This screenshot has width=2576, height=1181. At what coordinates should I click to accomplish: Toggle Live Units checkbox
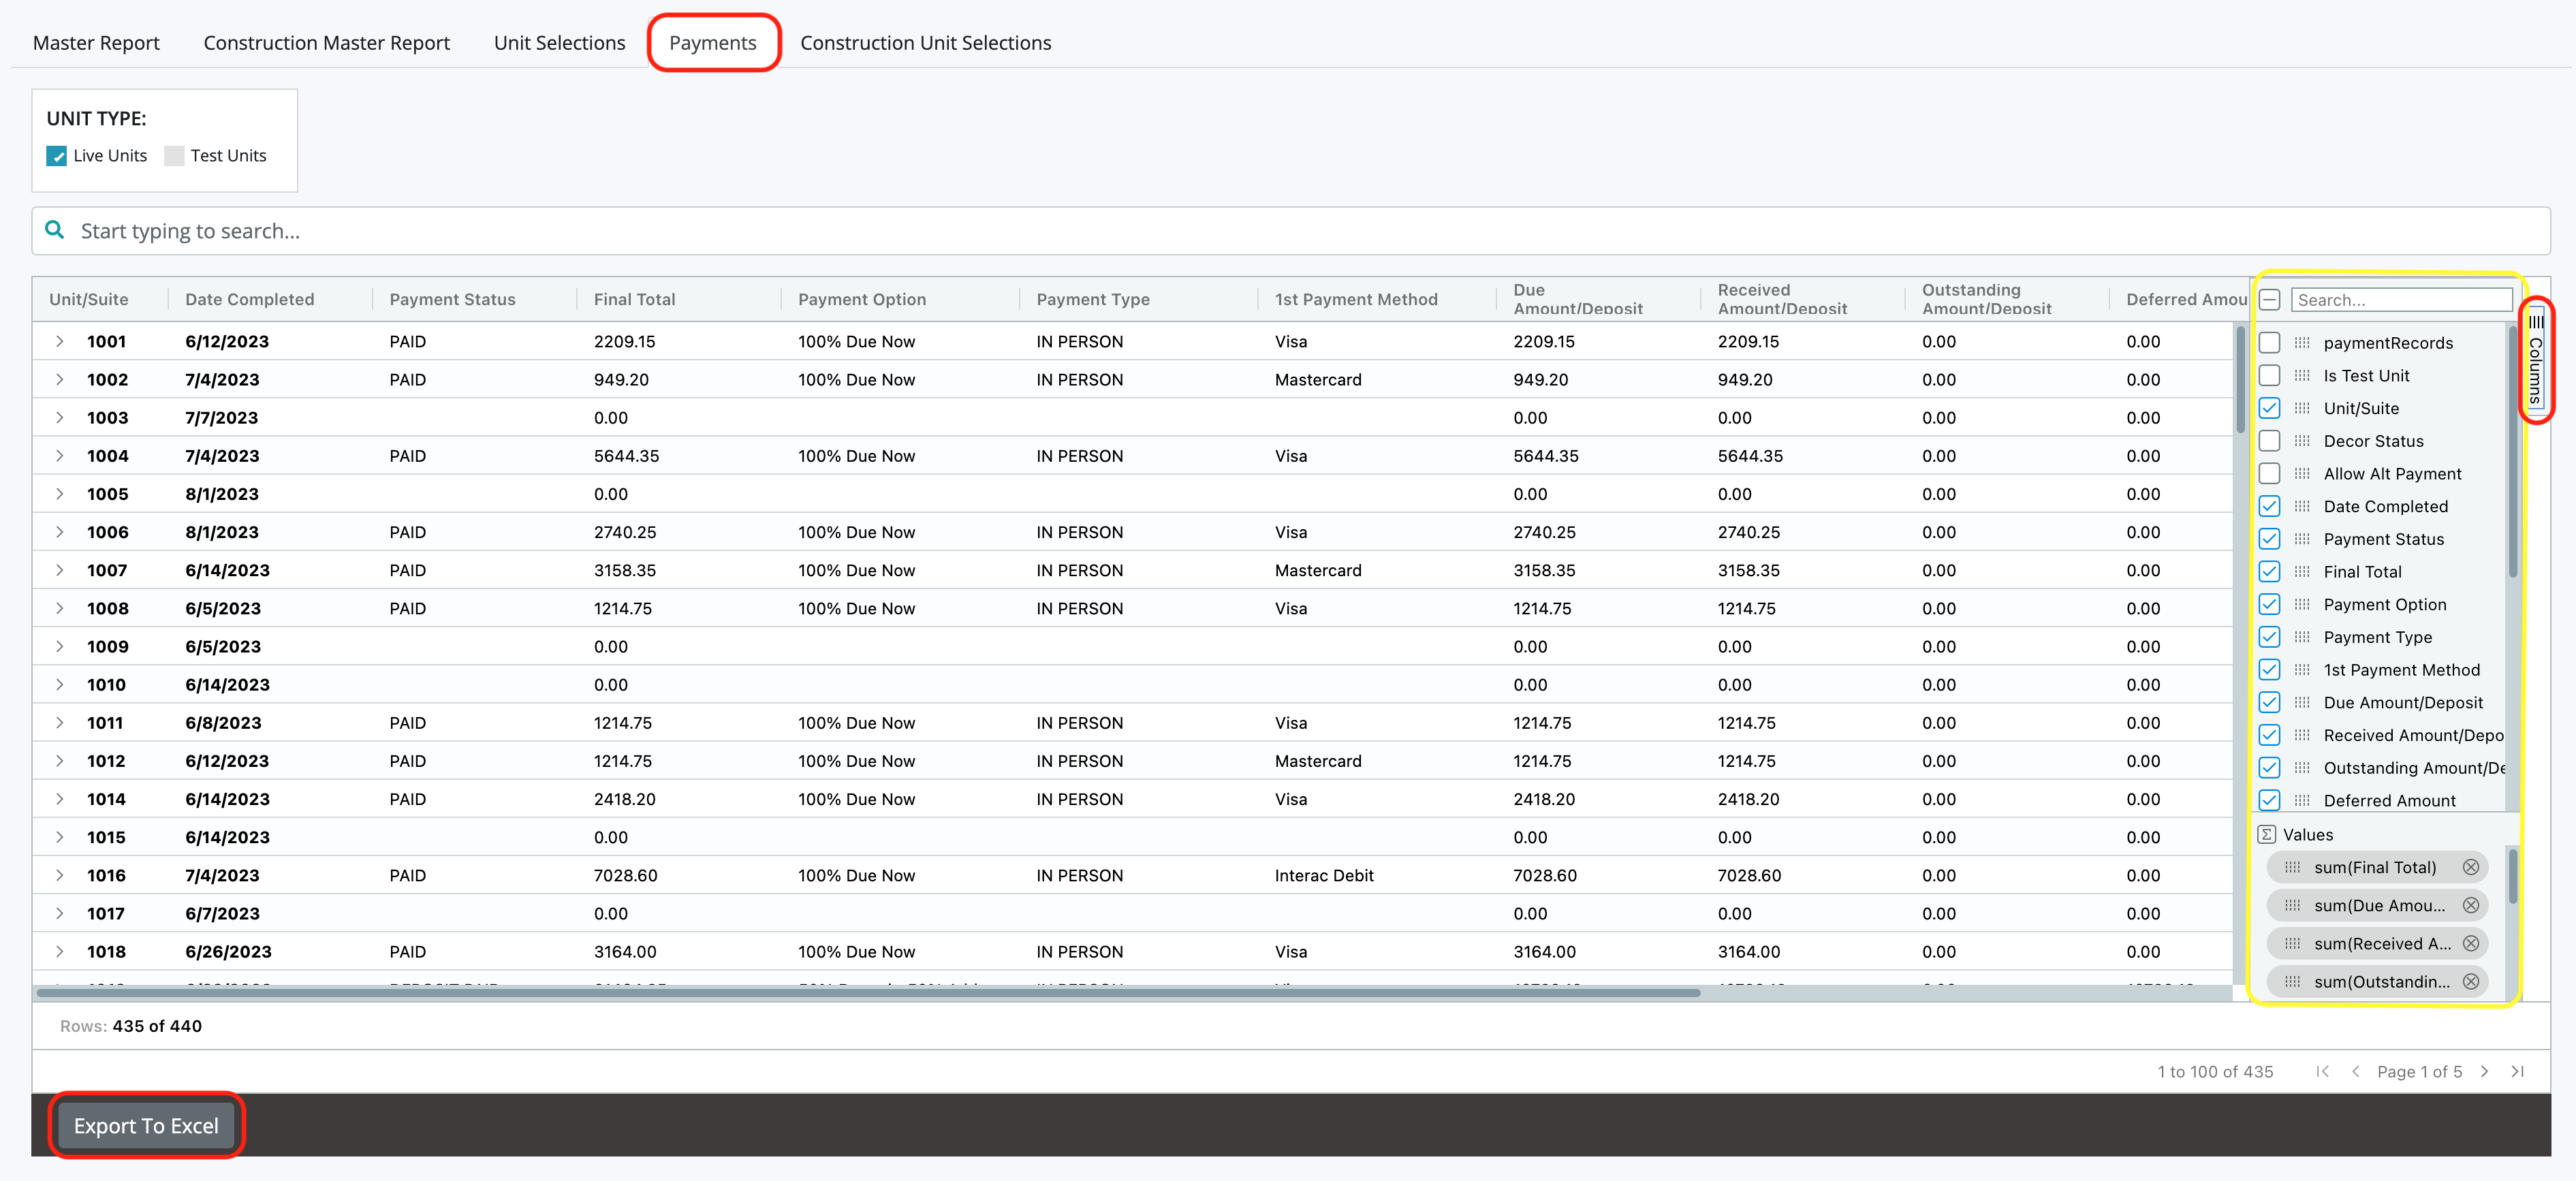(x=57, y=156)
